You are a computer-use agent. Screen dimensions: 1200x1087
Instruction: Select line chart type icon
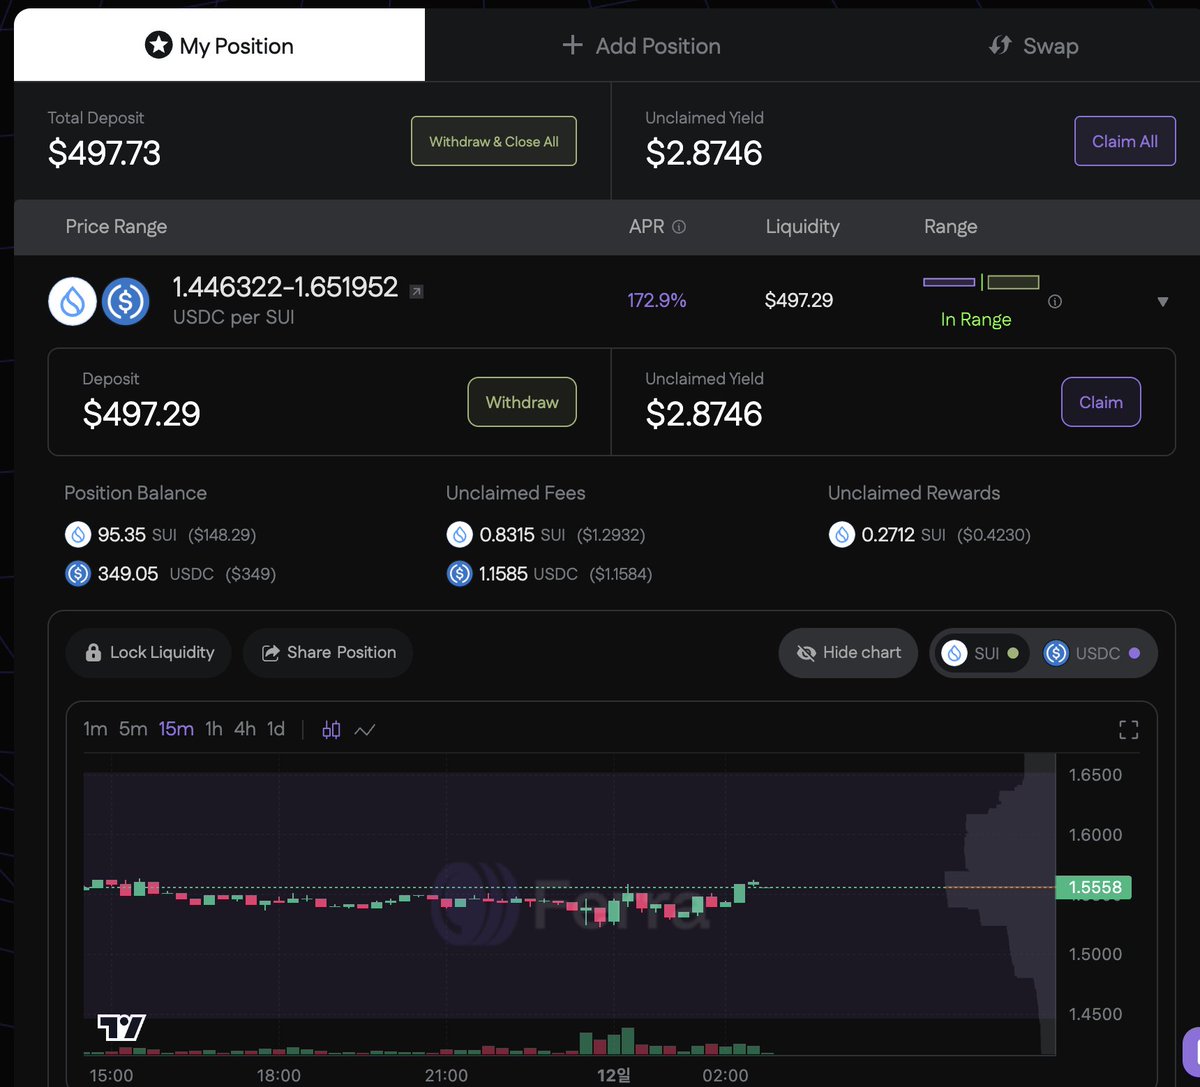coord(365,730)
